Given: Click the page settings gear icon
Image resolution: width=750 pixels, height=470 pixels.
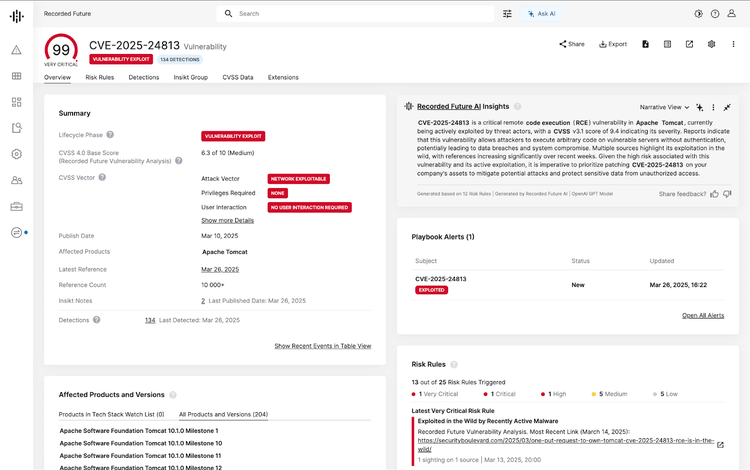Looking at the screenshot, I should (711, 44).
